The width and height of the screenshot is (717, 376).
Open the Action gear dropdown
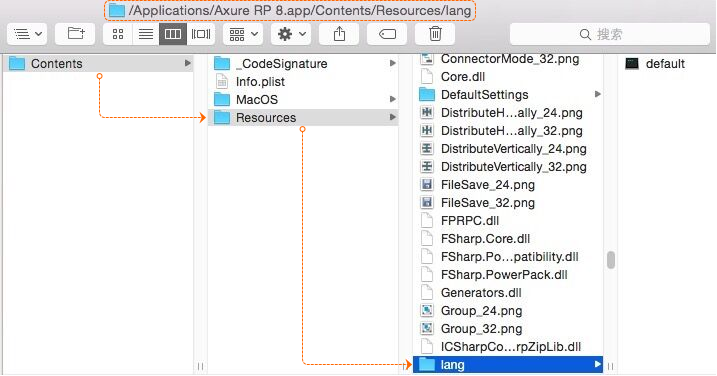(x=291, y=34)
